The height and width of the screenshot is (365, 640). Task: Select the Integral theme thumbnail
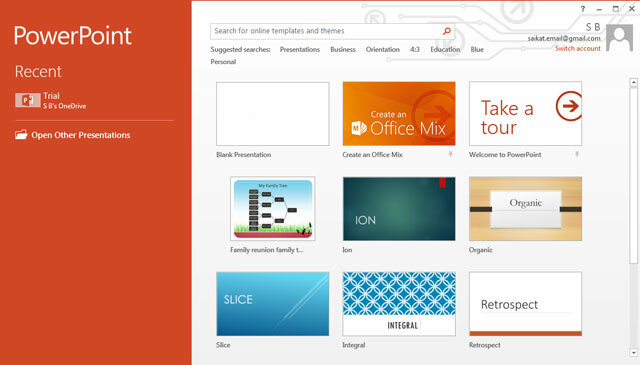[399, 304]
